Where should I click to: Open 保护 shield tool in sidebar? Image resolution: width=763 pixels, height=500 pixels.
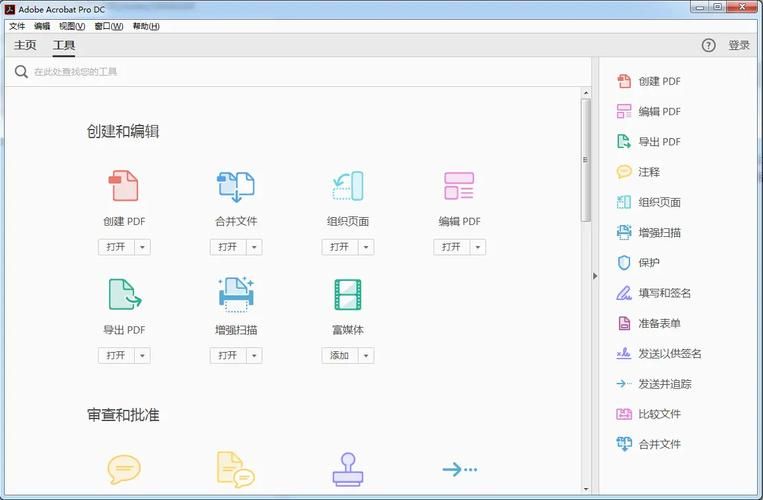(638, 263)
